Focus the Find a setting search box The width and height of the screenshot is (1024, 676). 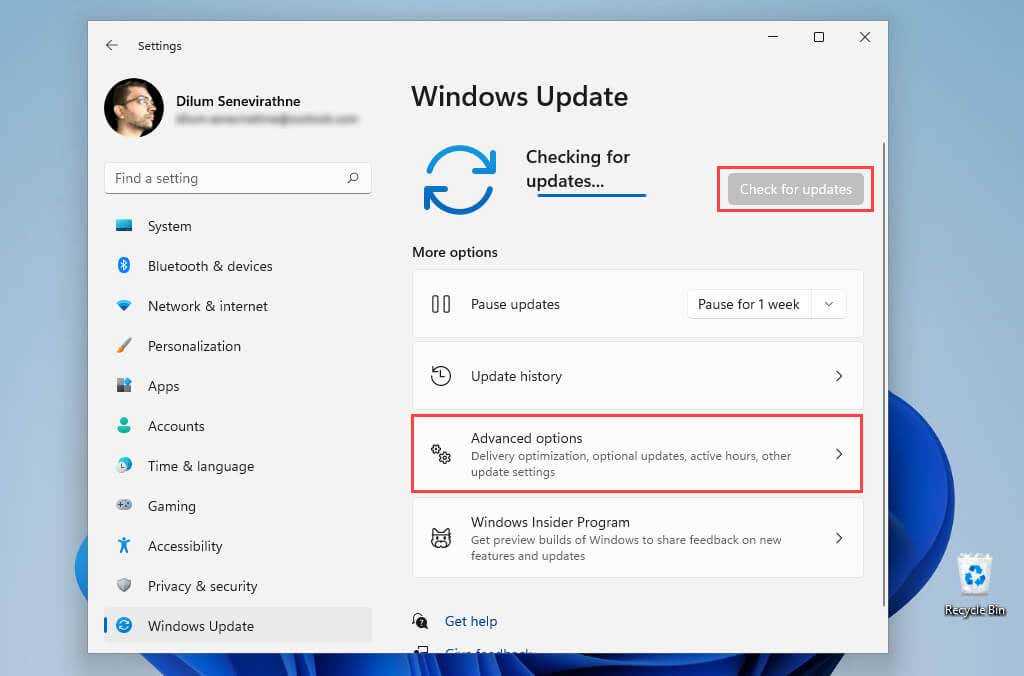pos(238,178)
